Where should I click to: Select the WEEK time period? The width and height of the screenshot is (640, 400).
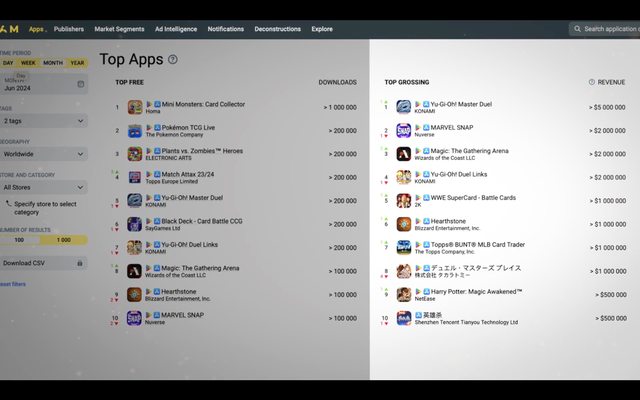tap(28, 63)
